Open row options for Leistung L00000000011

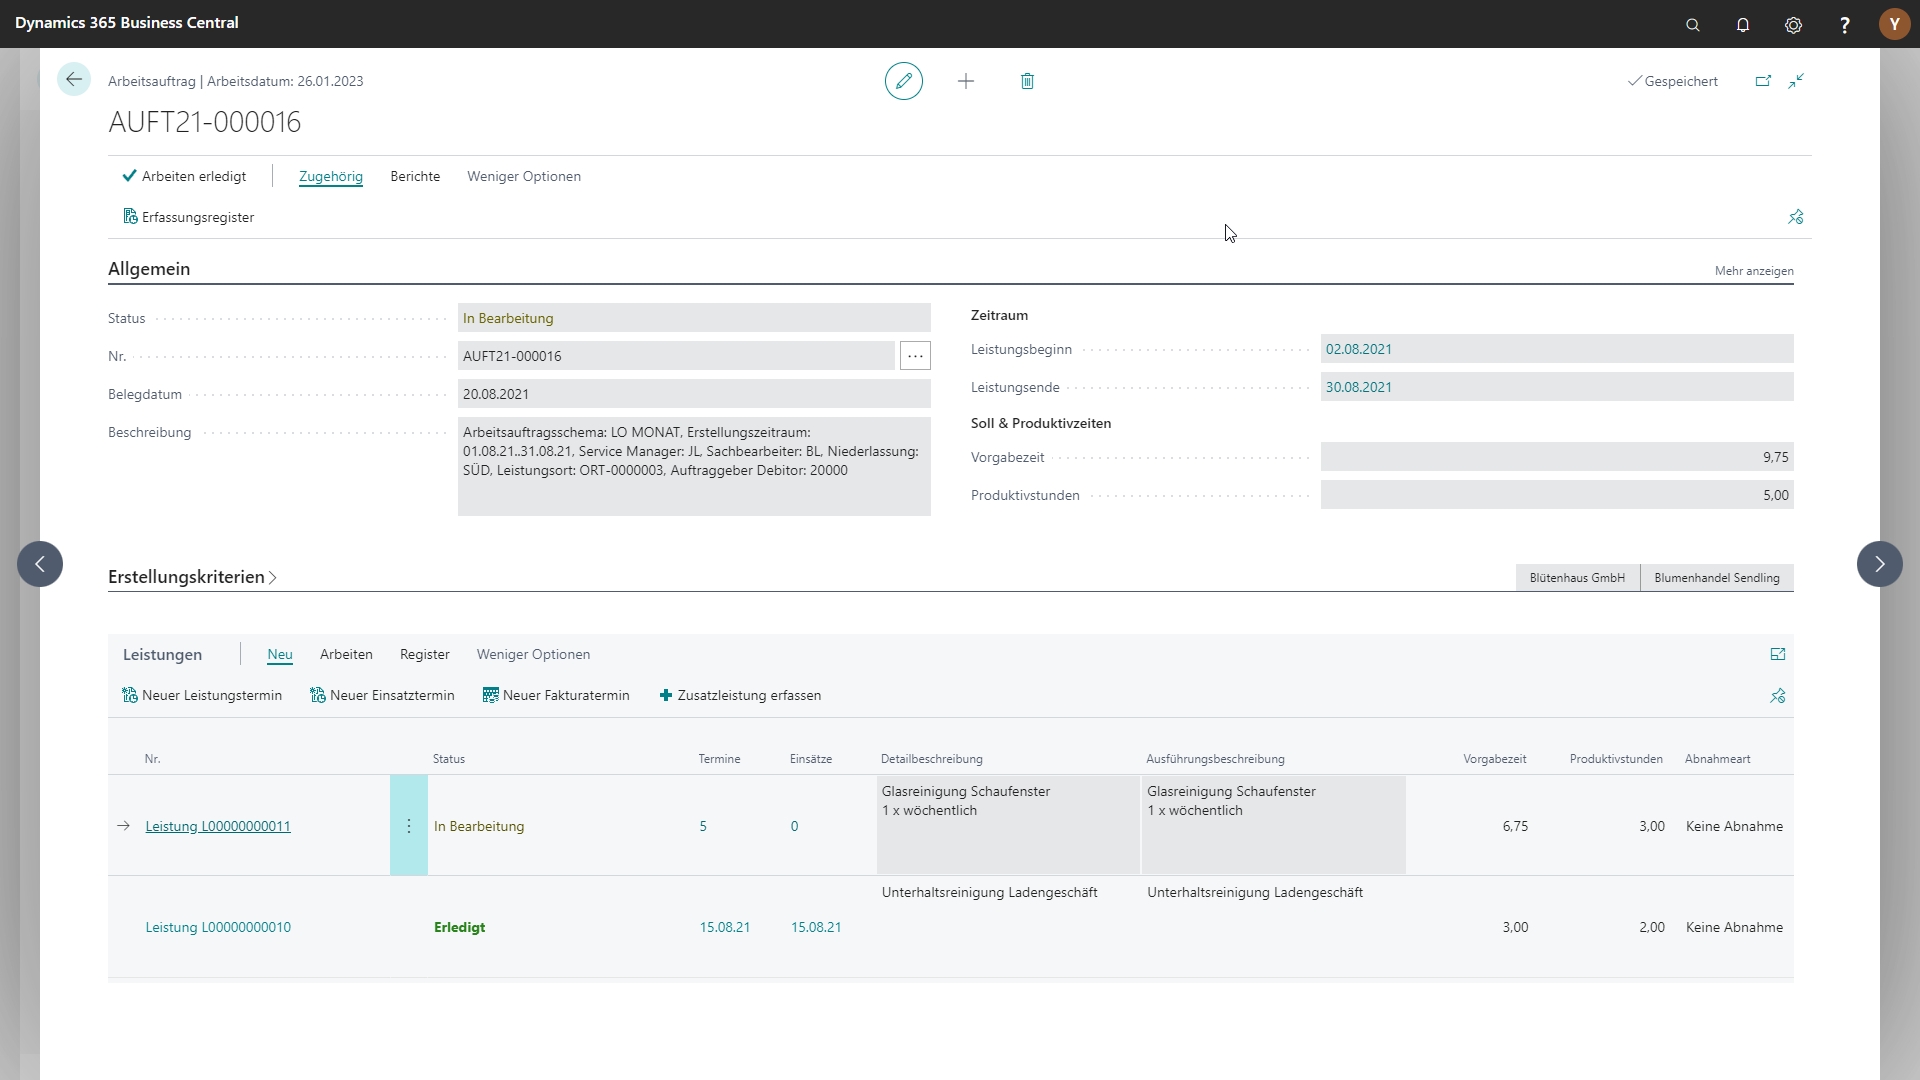coord(409,826)
